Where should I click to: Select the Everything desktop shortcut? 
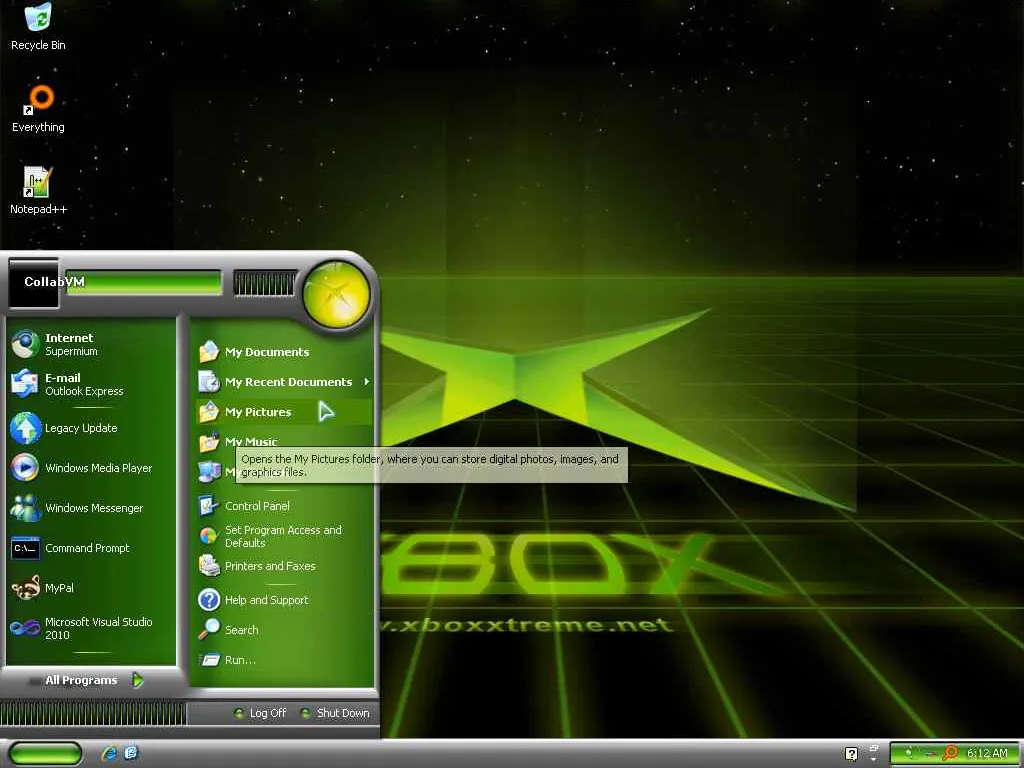click(38, 108)
